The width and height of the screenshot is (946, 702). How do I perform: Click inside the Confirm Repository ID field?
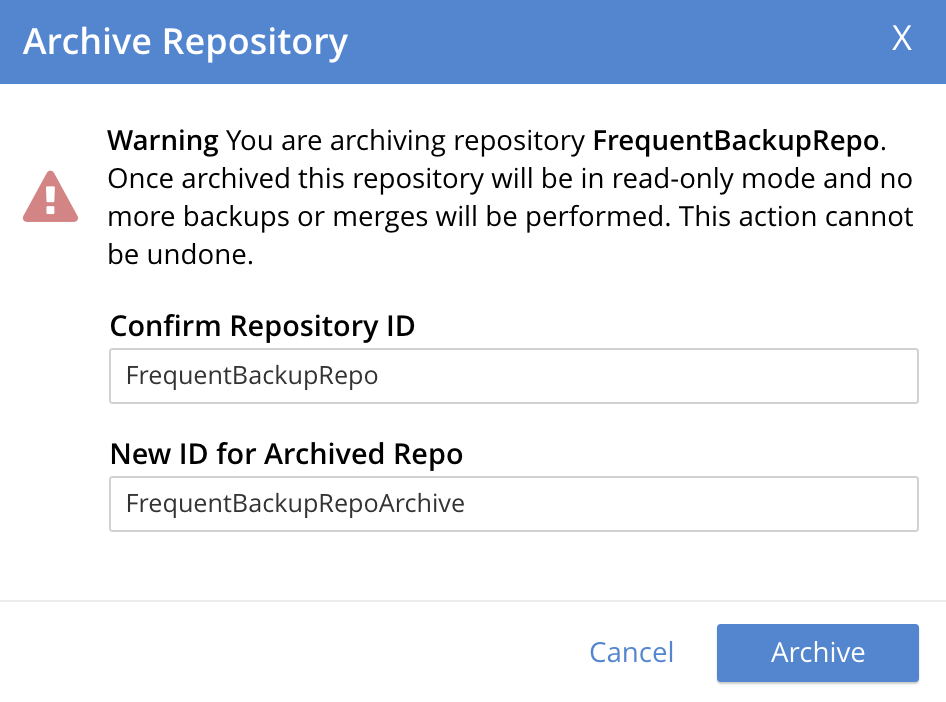point(513,375)
